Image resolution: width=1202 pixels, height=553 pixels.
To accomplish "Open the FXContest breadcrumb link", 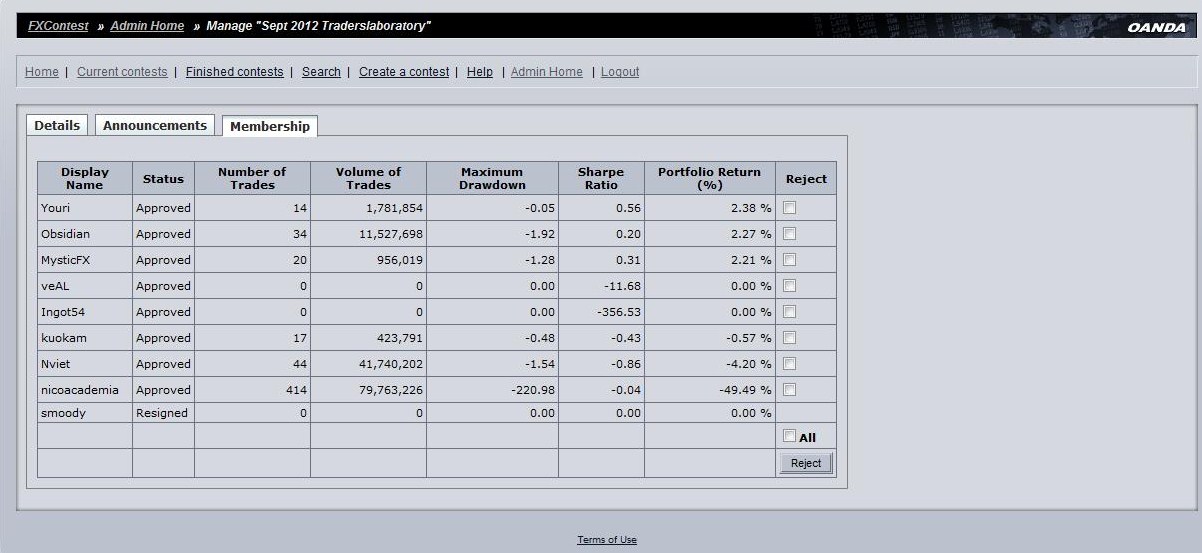I will click(x=58, y=26).
